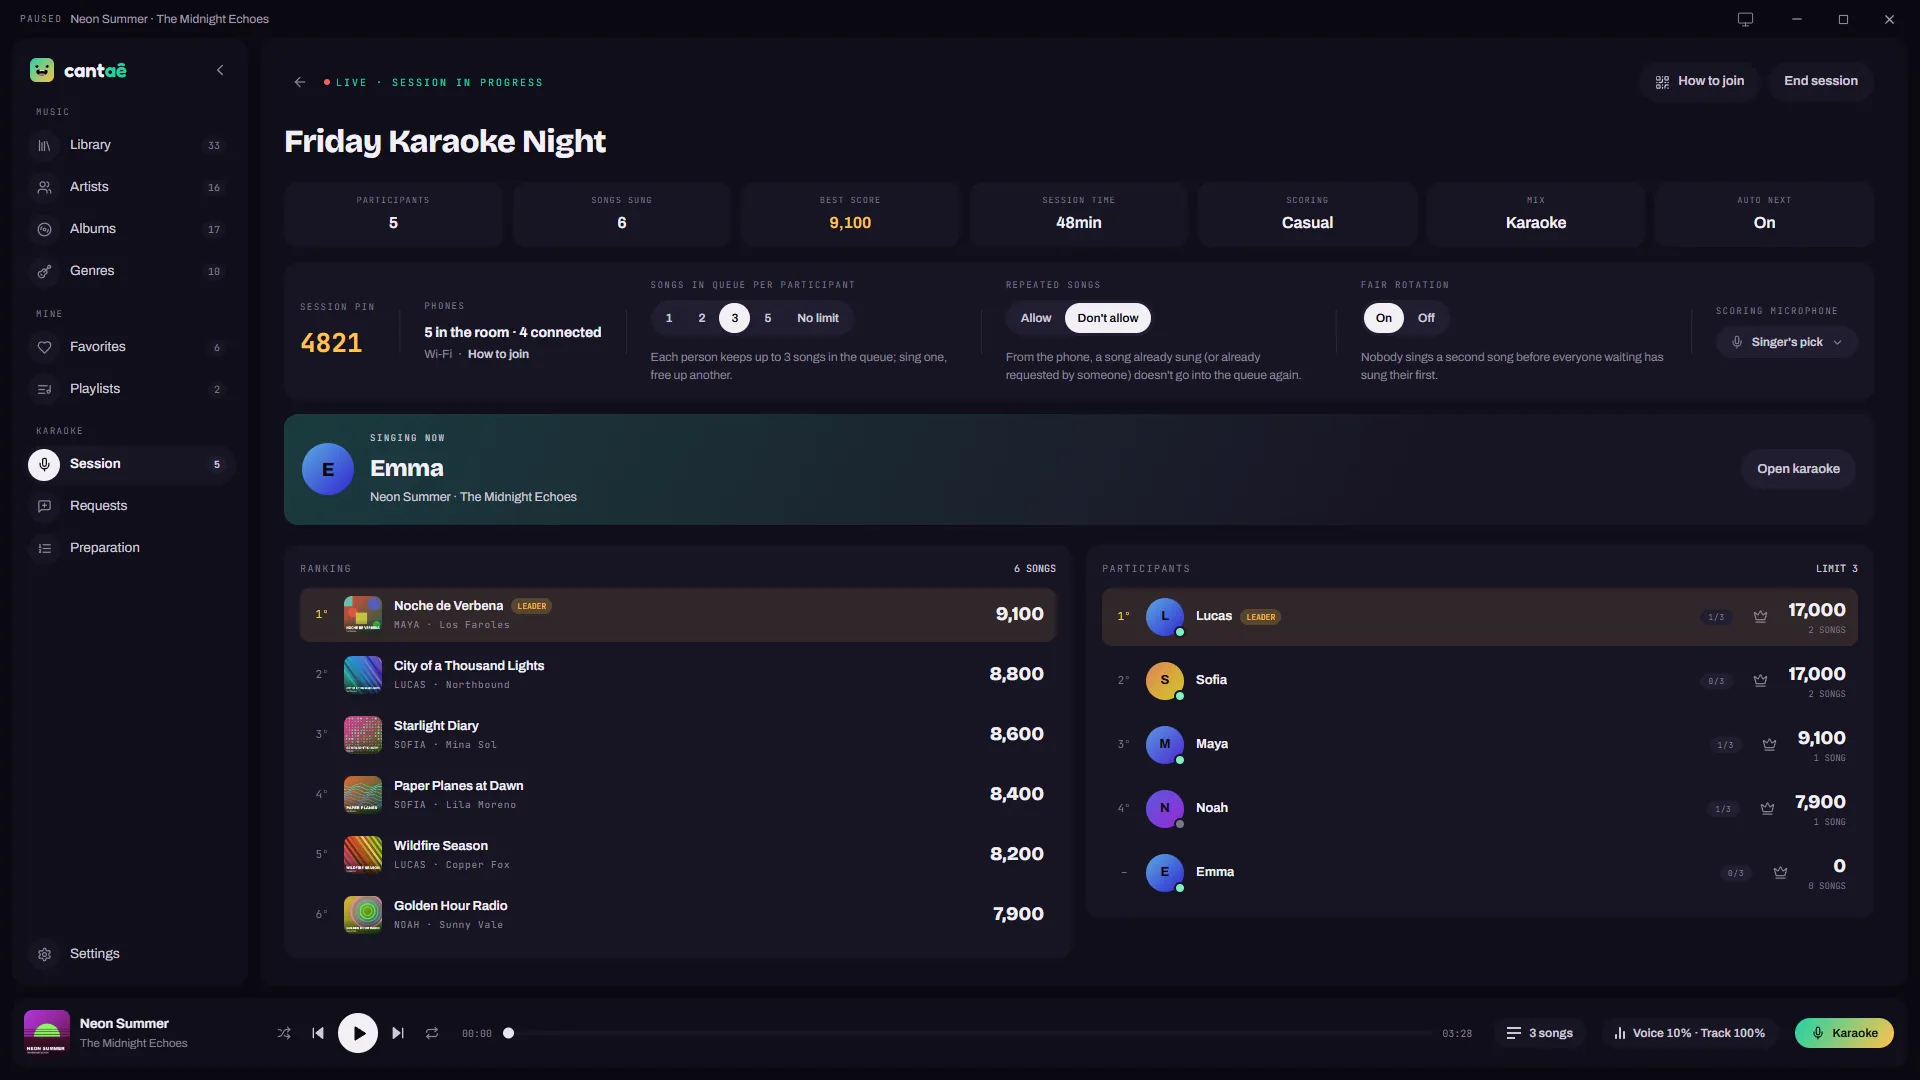Click the crown icon in Emma's row
Viewport: 1920px width, 1080px height.
pyautogui.click(x=1780, y=873)
